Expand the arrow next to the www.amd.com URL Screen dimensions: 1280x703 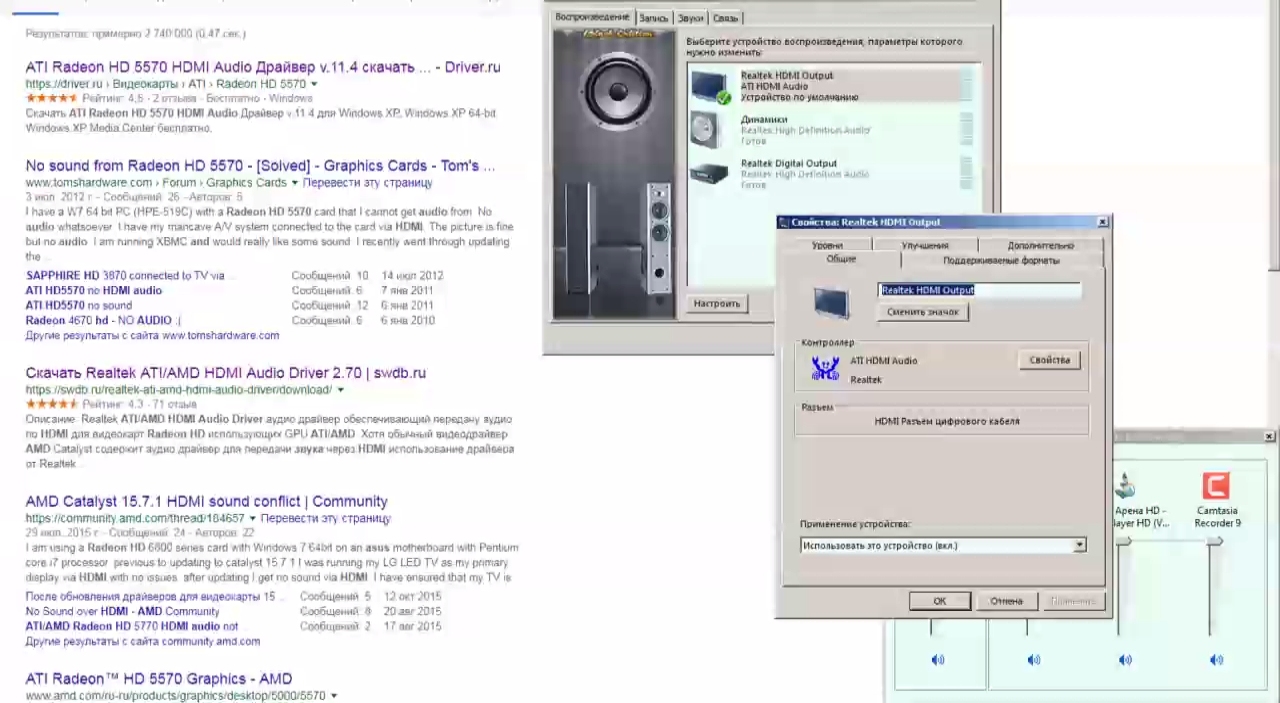(x=333, y=696)
